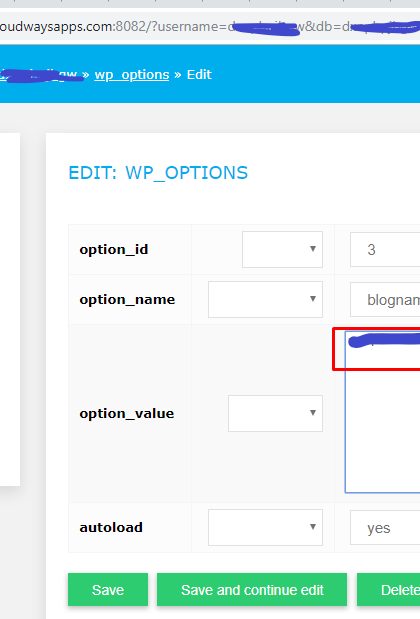Click the browser address bar URL
The height and width of the screenshot is (619, 420).
210,26
